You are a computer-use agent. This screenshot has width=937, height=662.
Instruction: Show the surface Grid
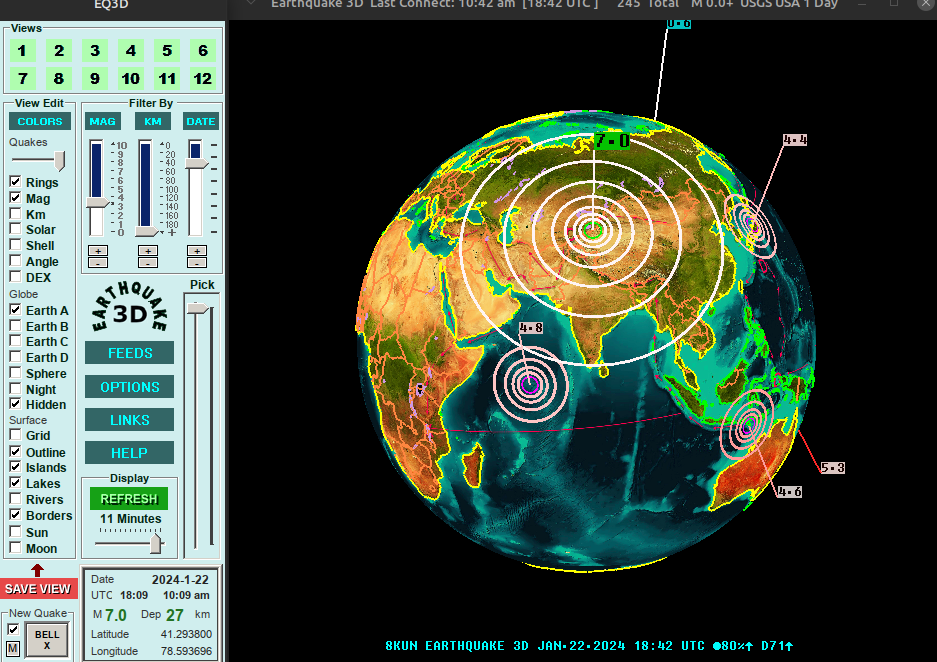(16, 435)
